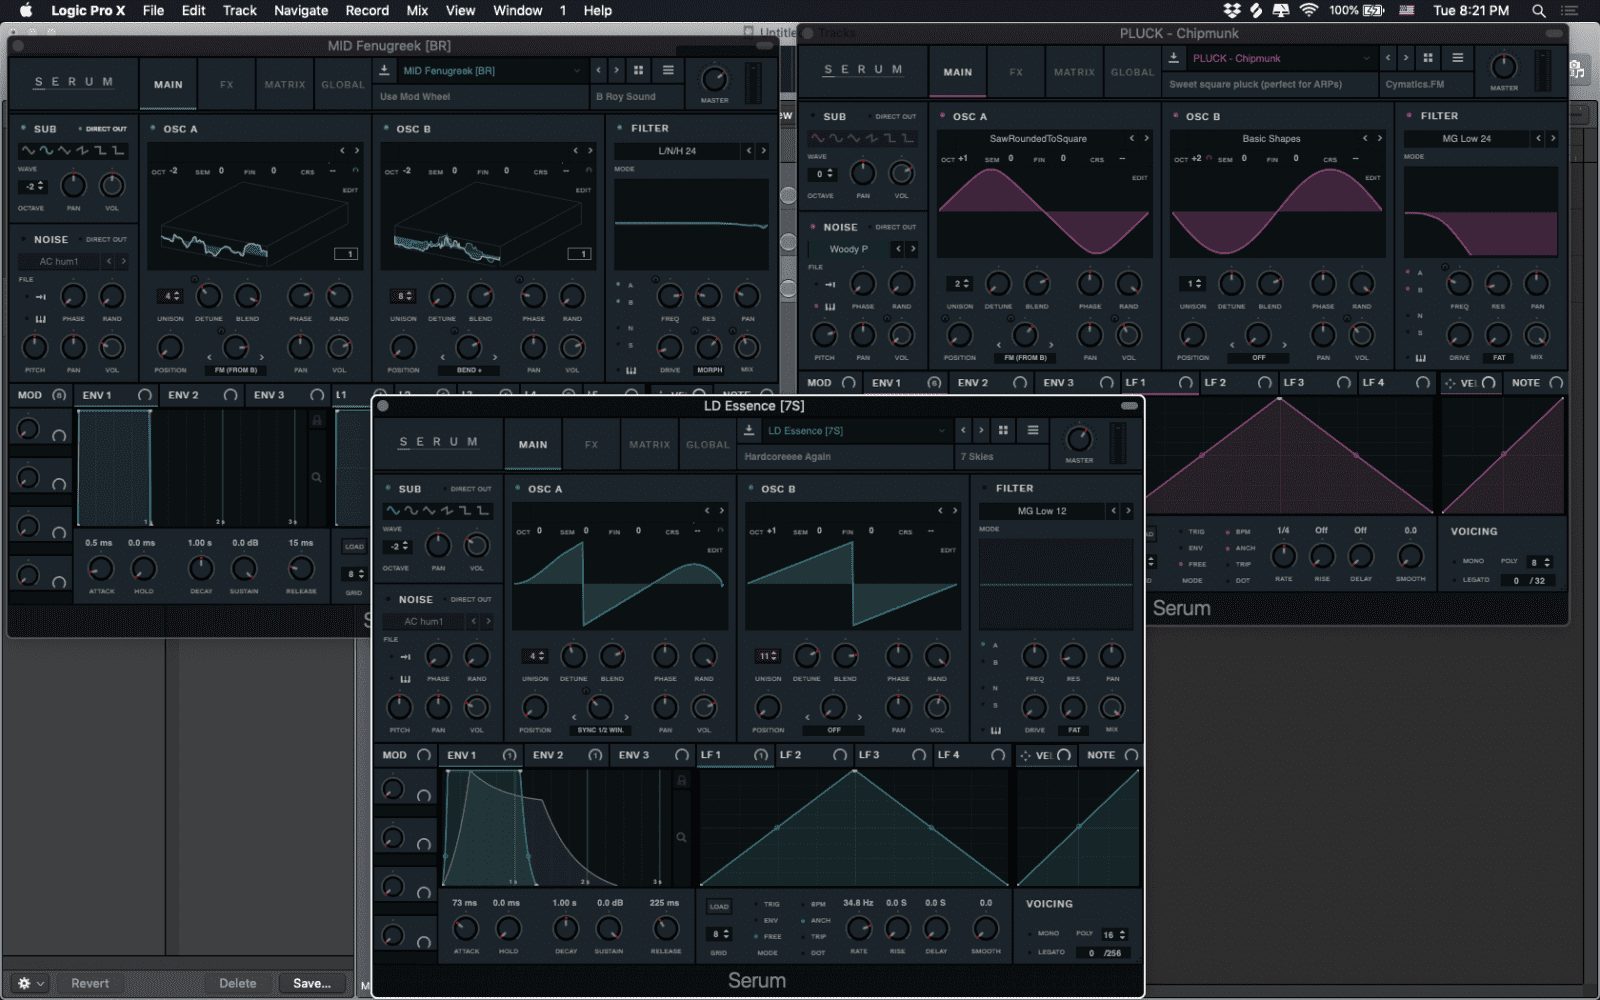
Task: Save preset icon in LD Essence window
Action: [x=749, y=430]
